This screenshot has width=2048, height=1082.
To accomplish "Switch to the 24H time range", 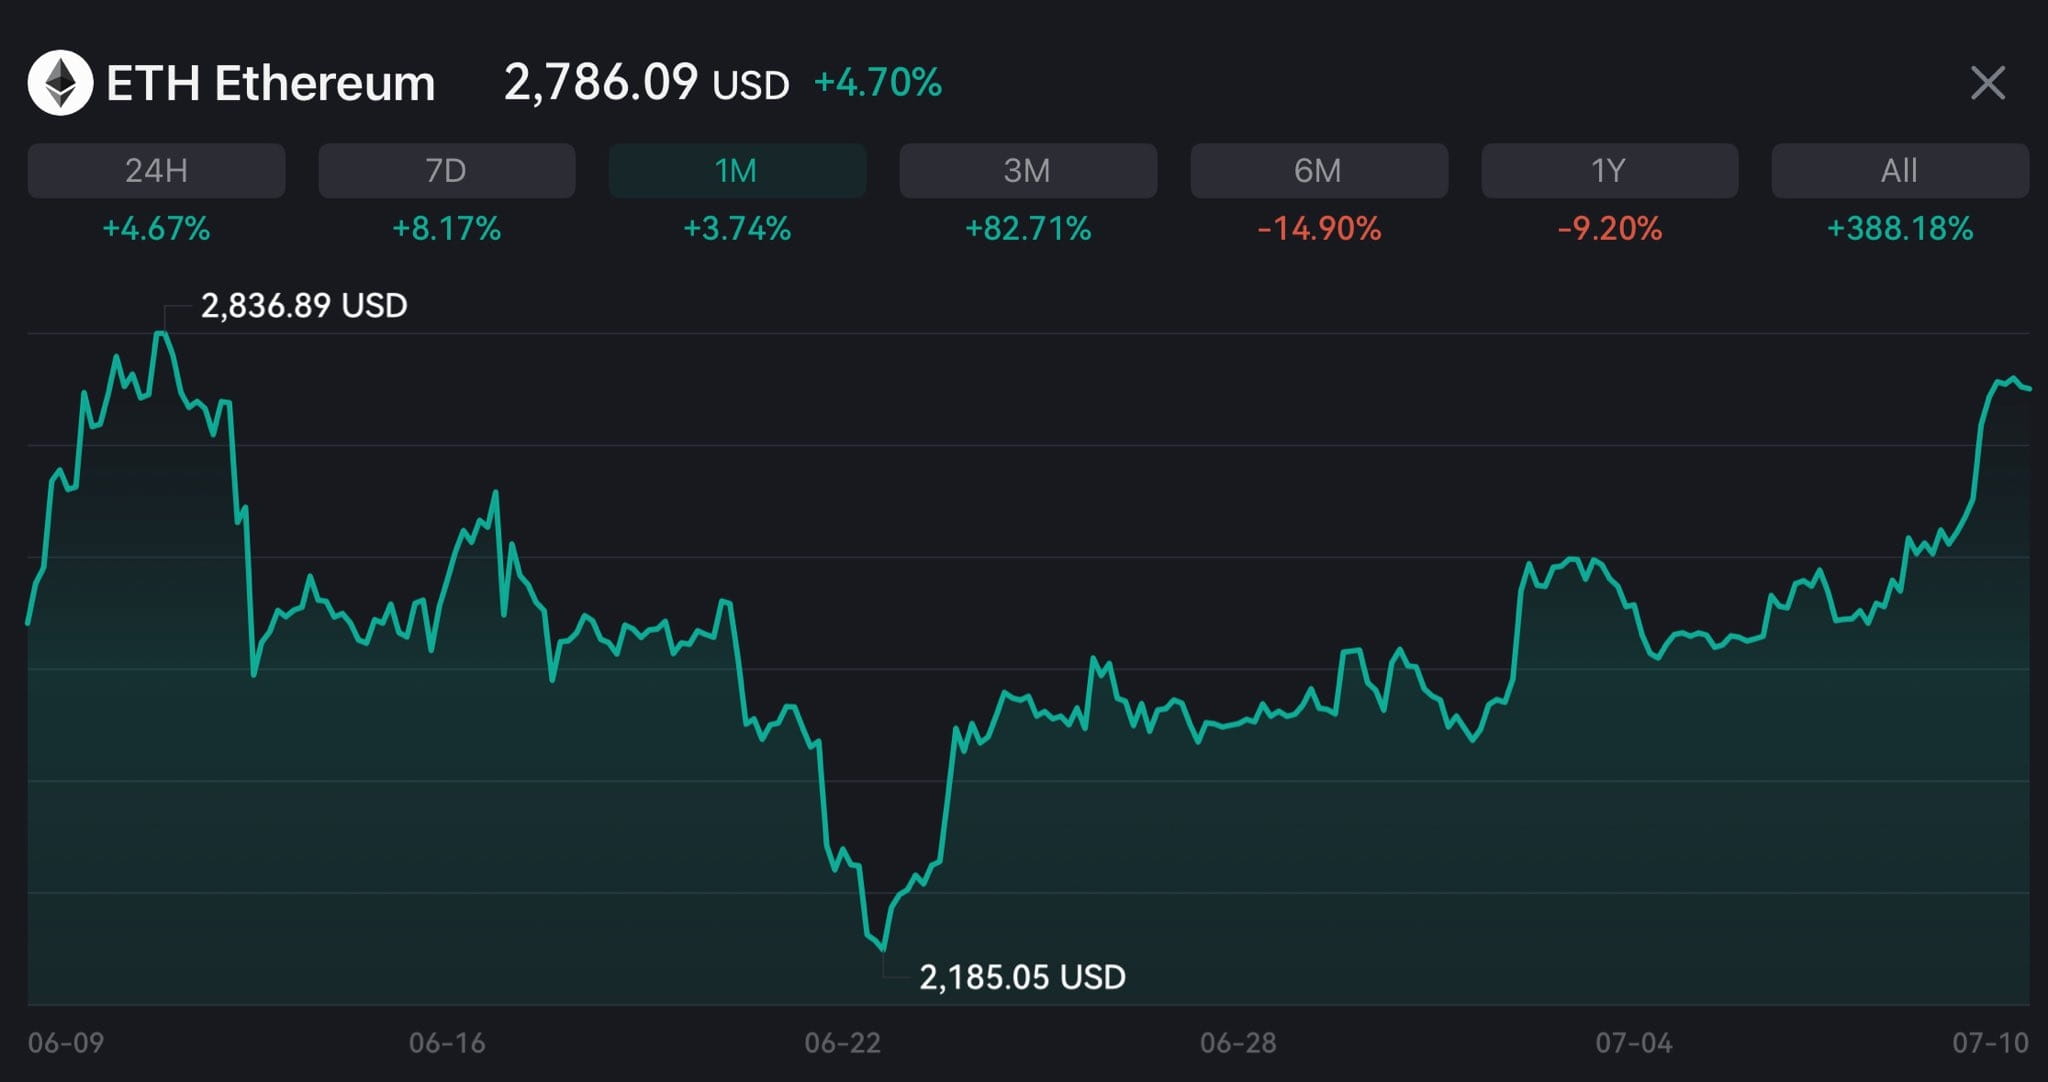I will (157, 170).
